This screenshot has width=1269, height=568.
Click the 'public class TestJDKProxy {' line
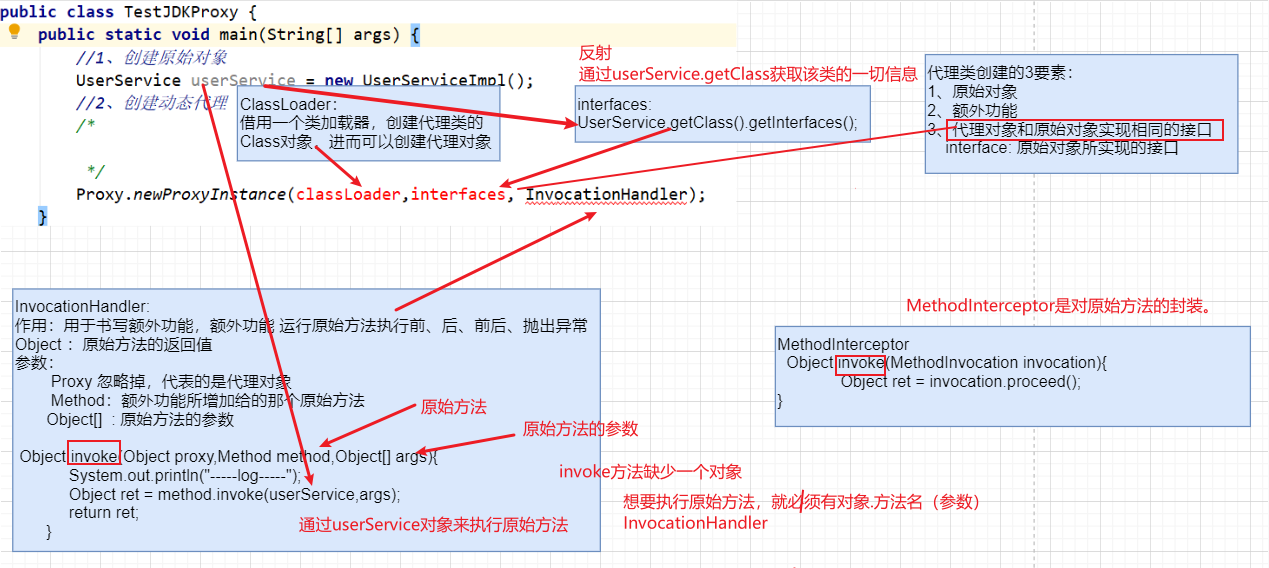click(129, 12)
